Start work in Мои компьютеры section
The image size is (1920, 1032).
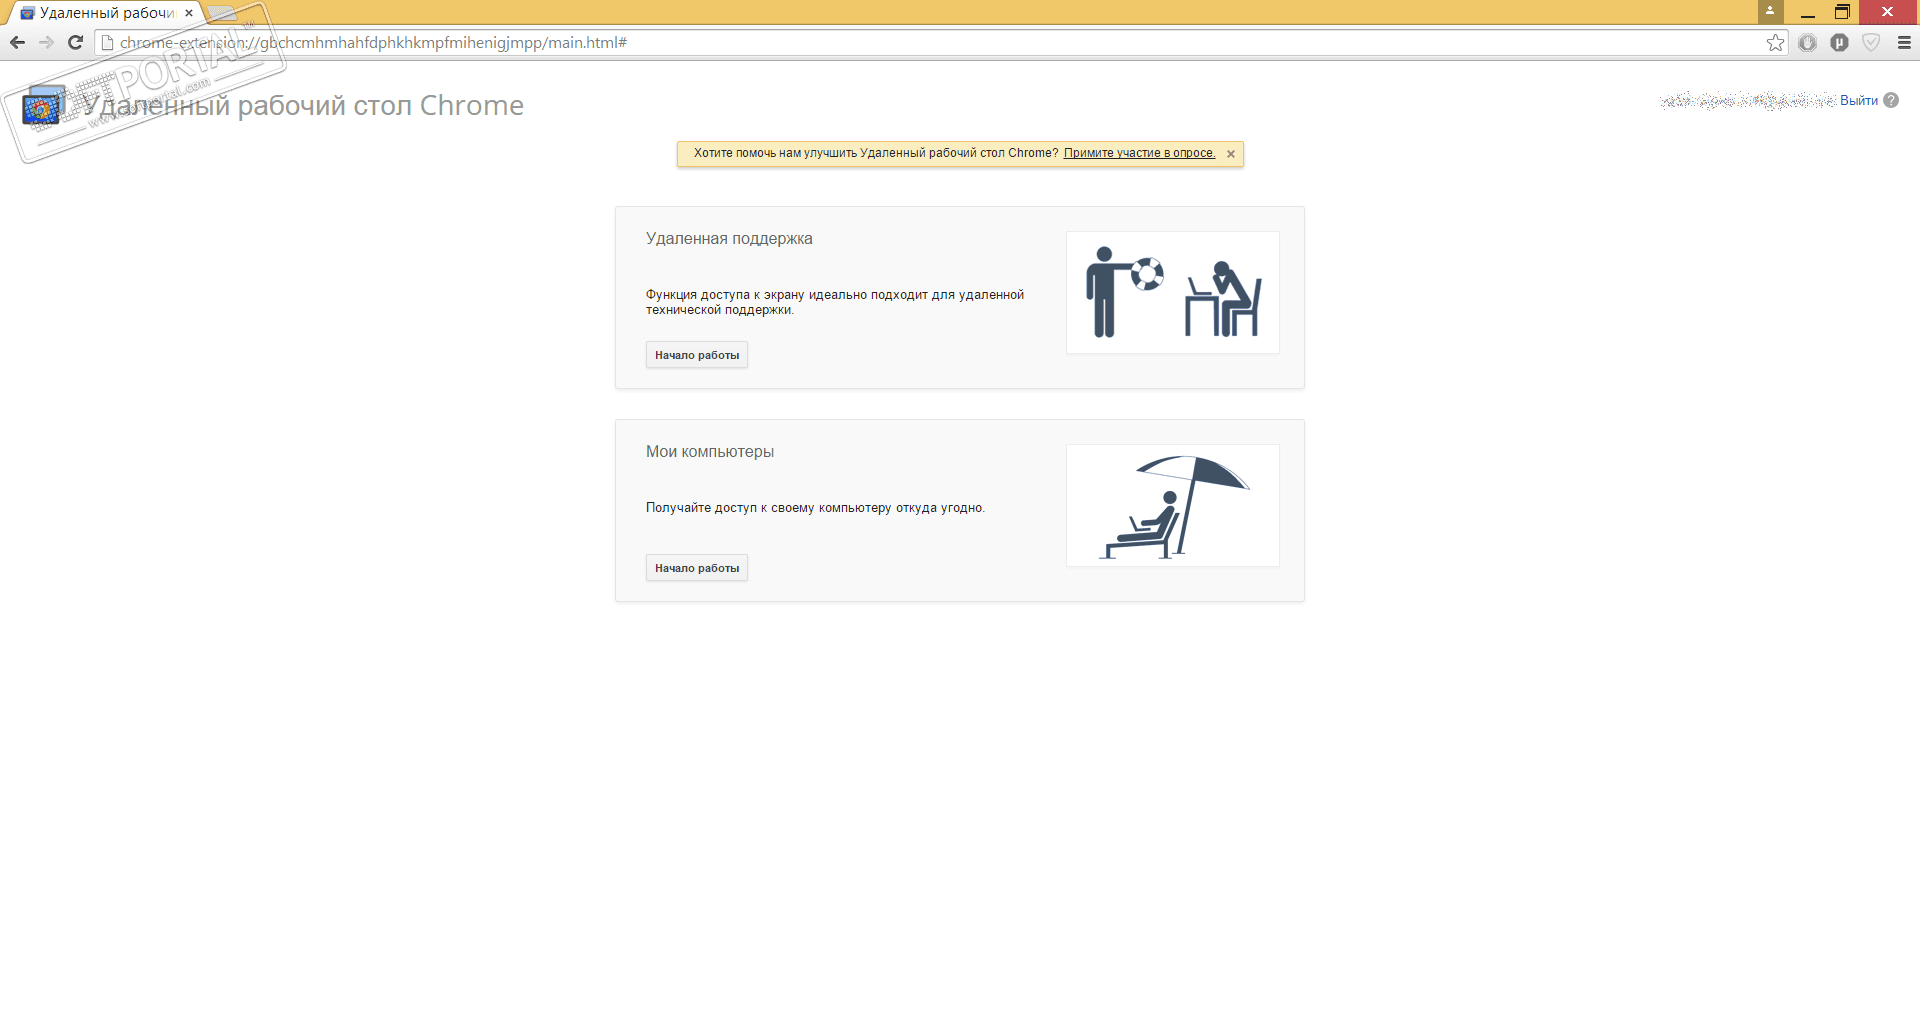coord(697,568)
